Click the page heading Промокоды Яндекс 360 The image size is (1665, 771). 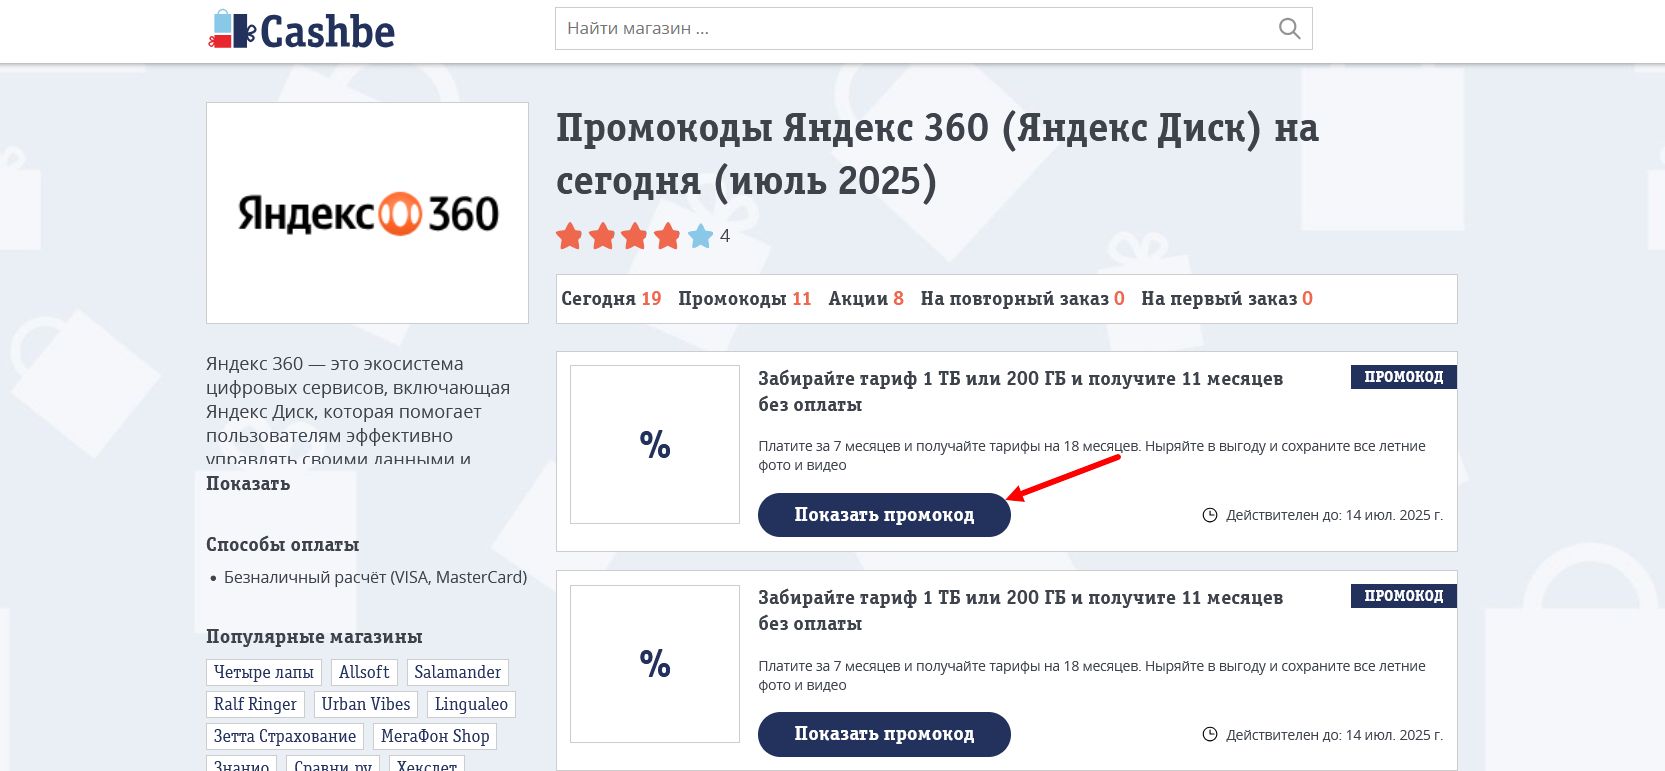point(937,154)
